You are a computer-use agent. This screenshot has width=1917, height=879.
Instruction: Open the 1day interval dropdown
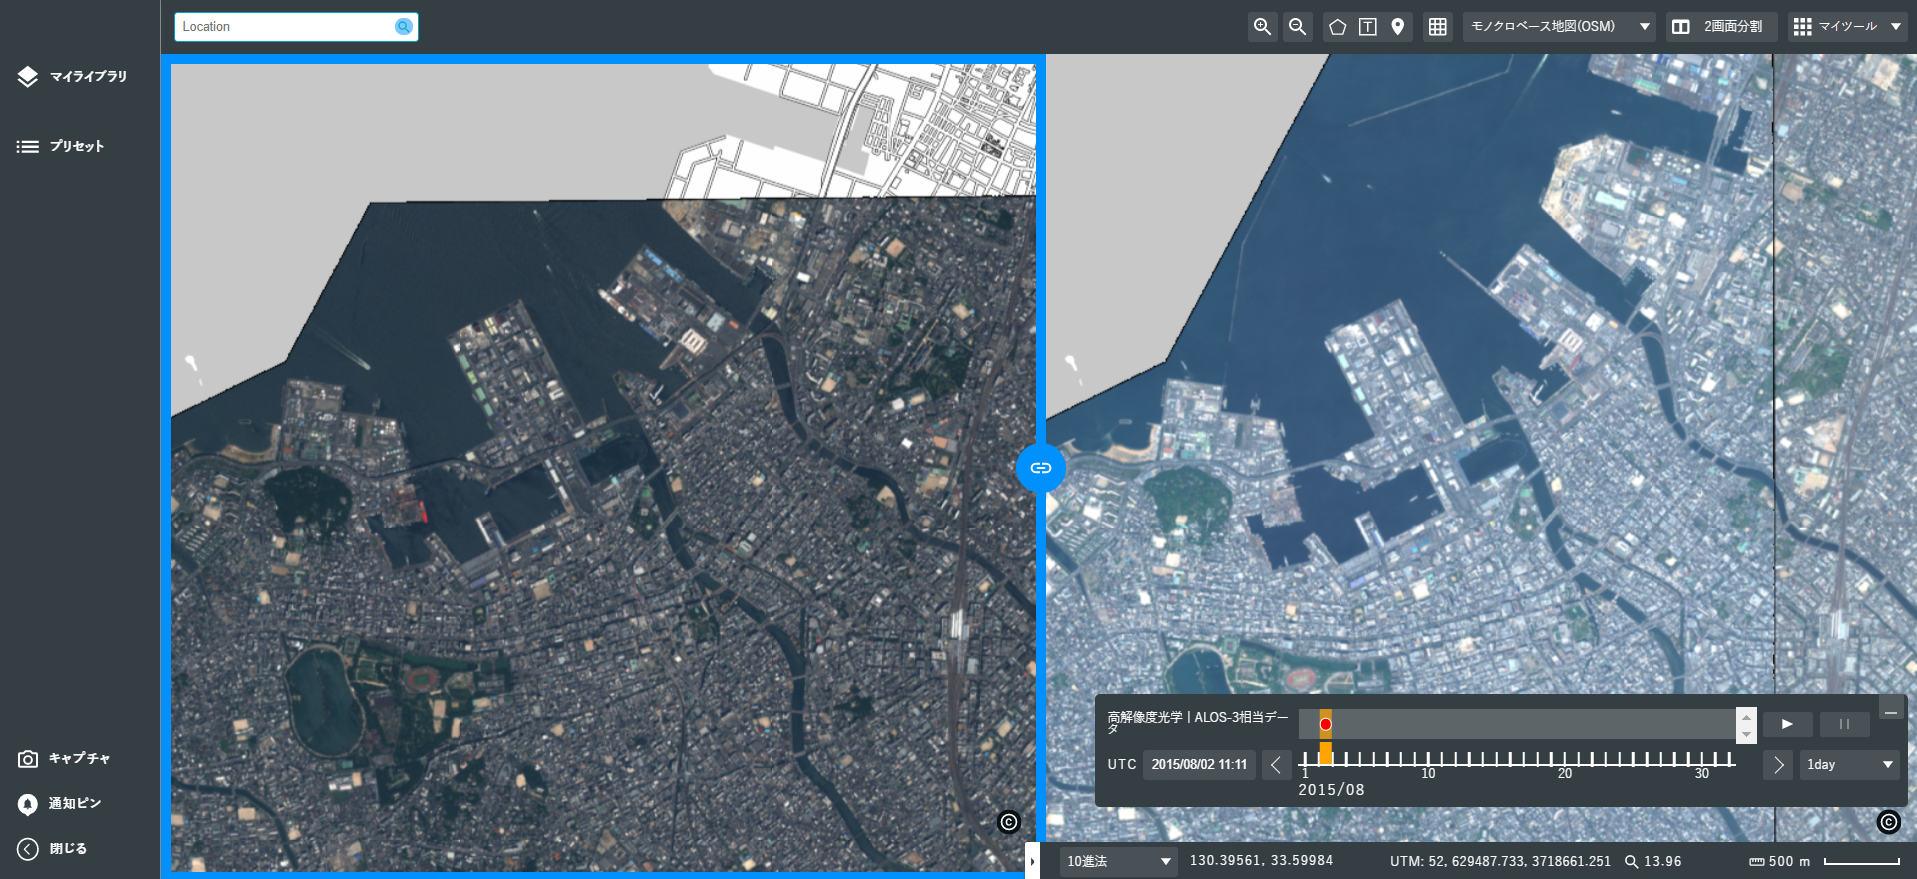pos(1849,765)
